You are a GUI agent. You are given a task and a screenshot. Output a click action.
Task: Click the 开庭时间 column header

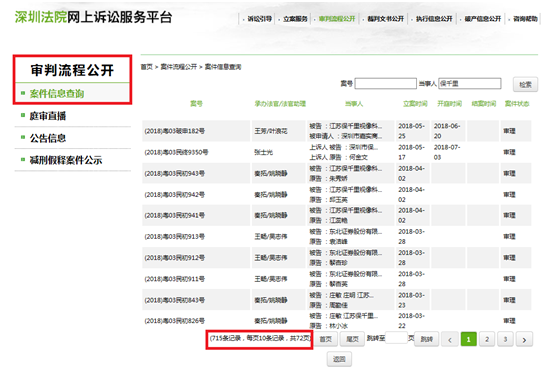(x=449, y=104)
